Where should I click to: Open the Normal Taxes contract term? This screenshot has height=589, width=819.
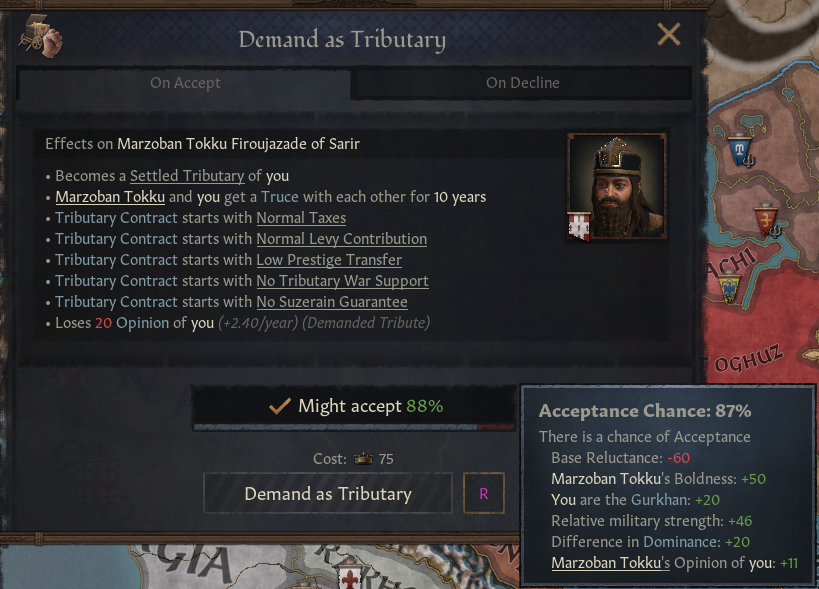coord(301,218)
